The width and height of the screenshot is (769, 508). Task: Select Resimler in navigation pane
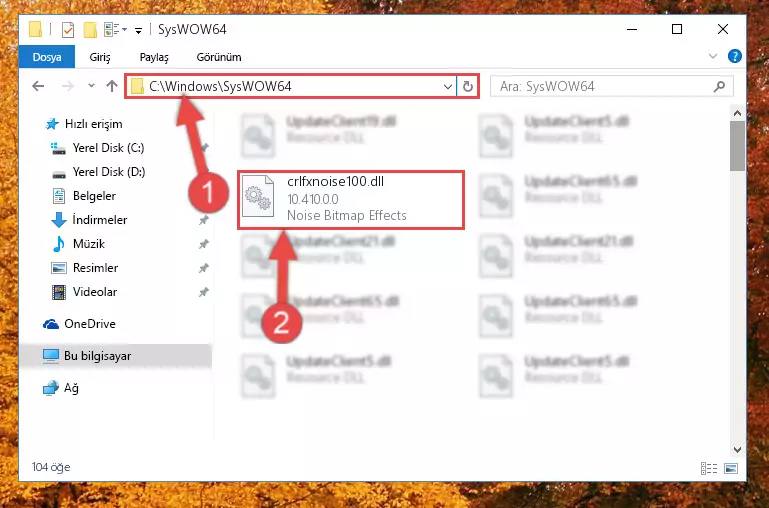point(95,268)
